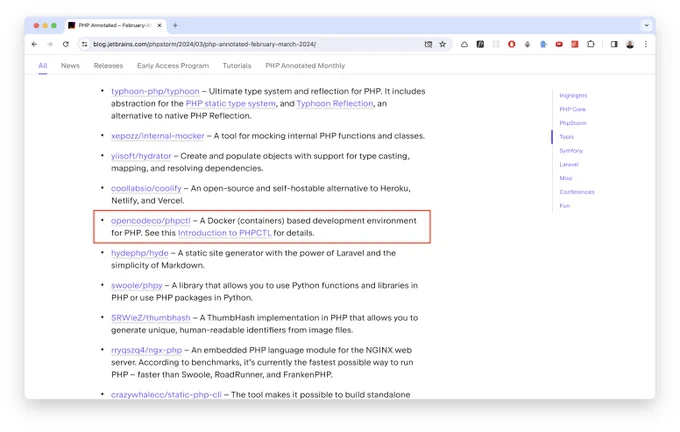Screen dimensions: 680x432
Task: Open the cloud-shaped extension icon
Action: click(x=464, y=44)
